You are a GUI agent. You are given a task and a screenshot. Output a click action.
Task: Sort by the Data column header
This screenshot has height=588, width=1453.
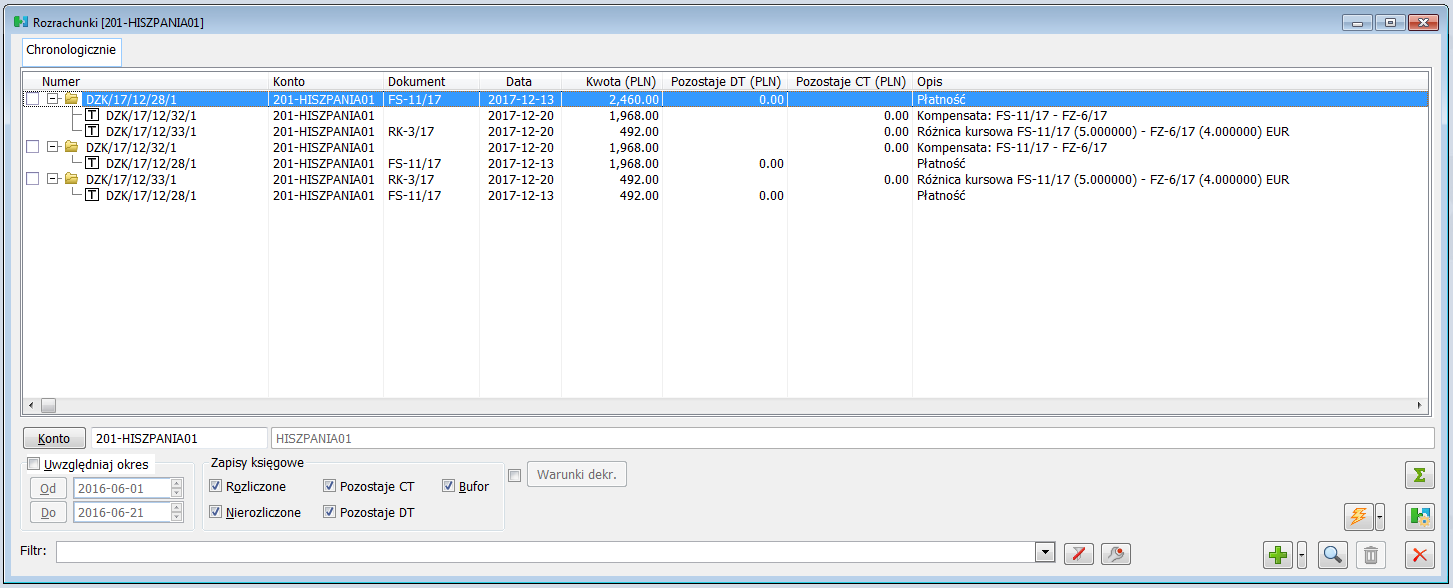point(520,81)
